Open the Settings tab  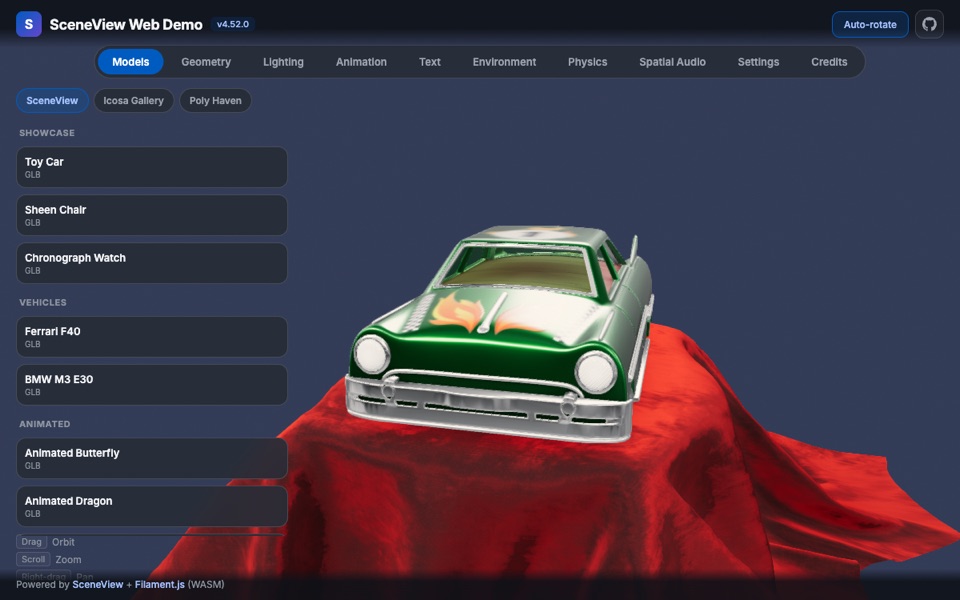(758, 62)
